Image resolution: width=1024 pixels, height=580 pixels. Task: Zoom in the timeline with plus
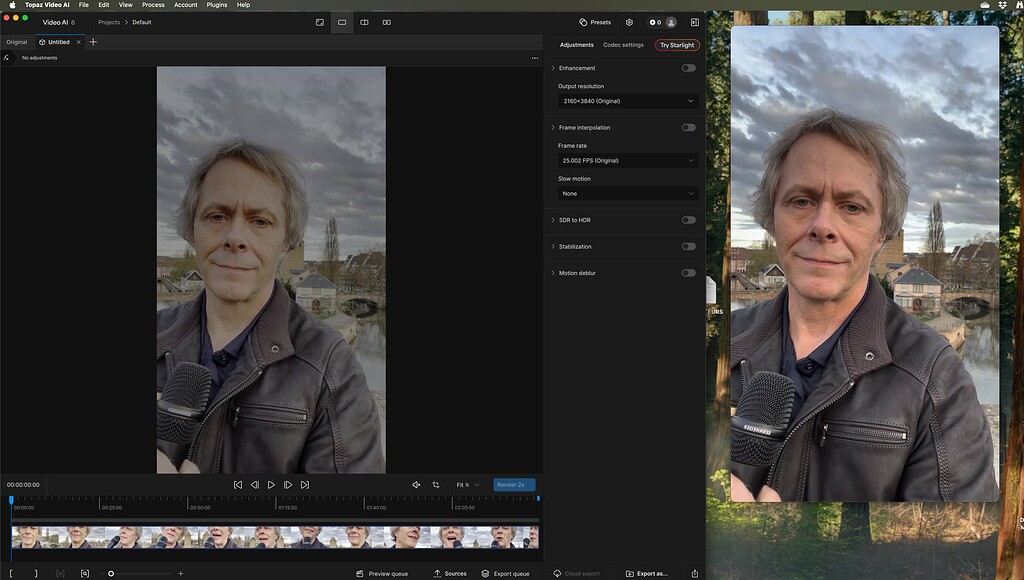pyautogui.click(x=181, y=573)
